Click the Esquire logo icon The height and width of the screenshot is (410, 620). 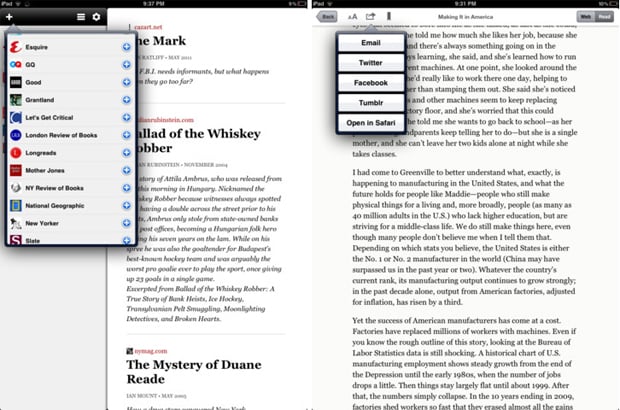coord(15,47)
